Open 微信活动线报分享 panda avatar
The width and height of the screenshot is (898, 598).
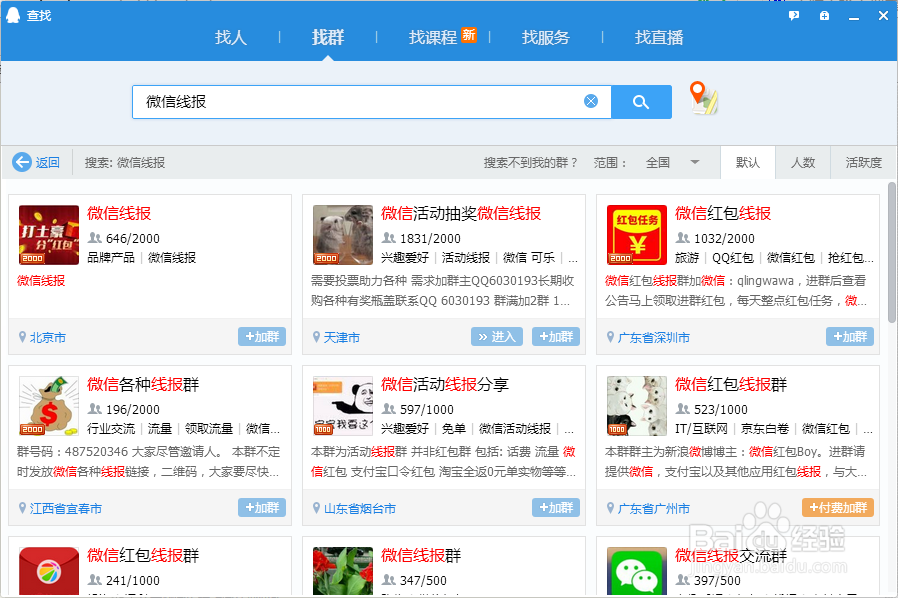tap(342, 406)
